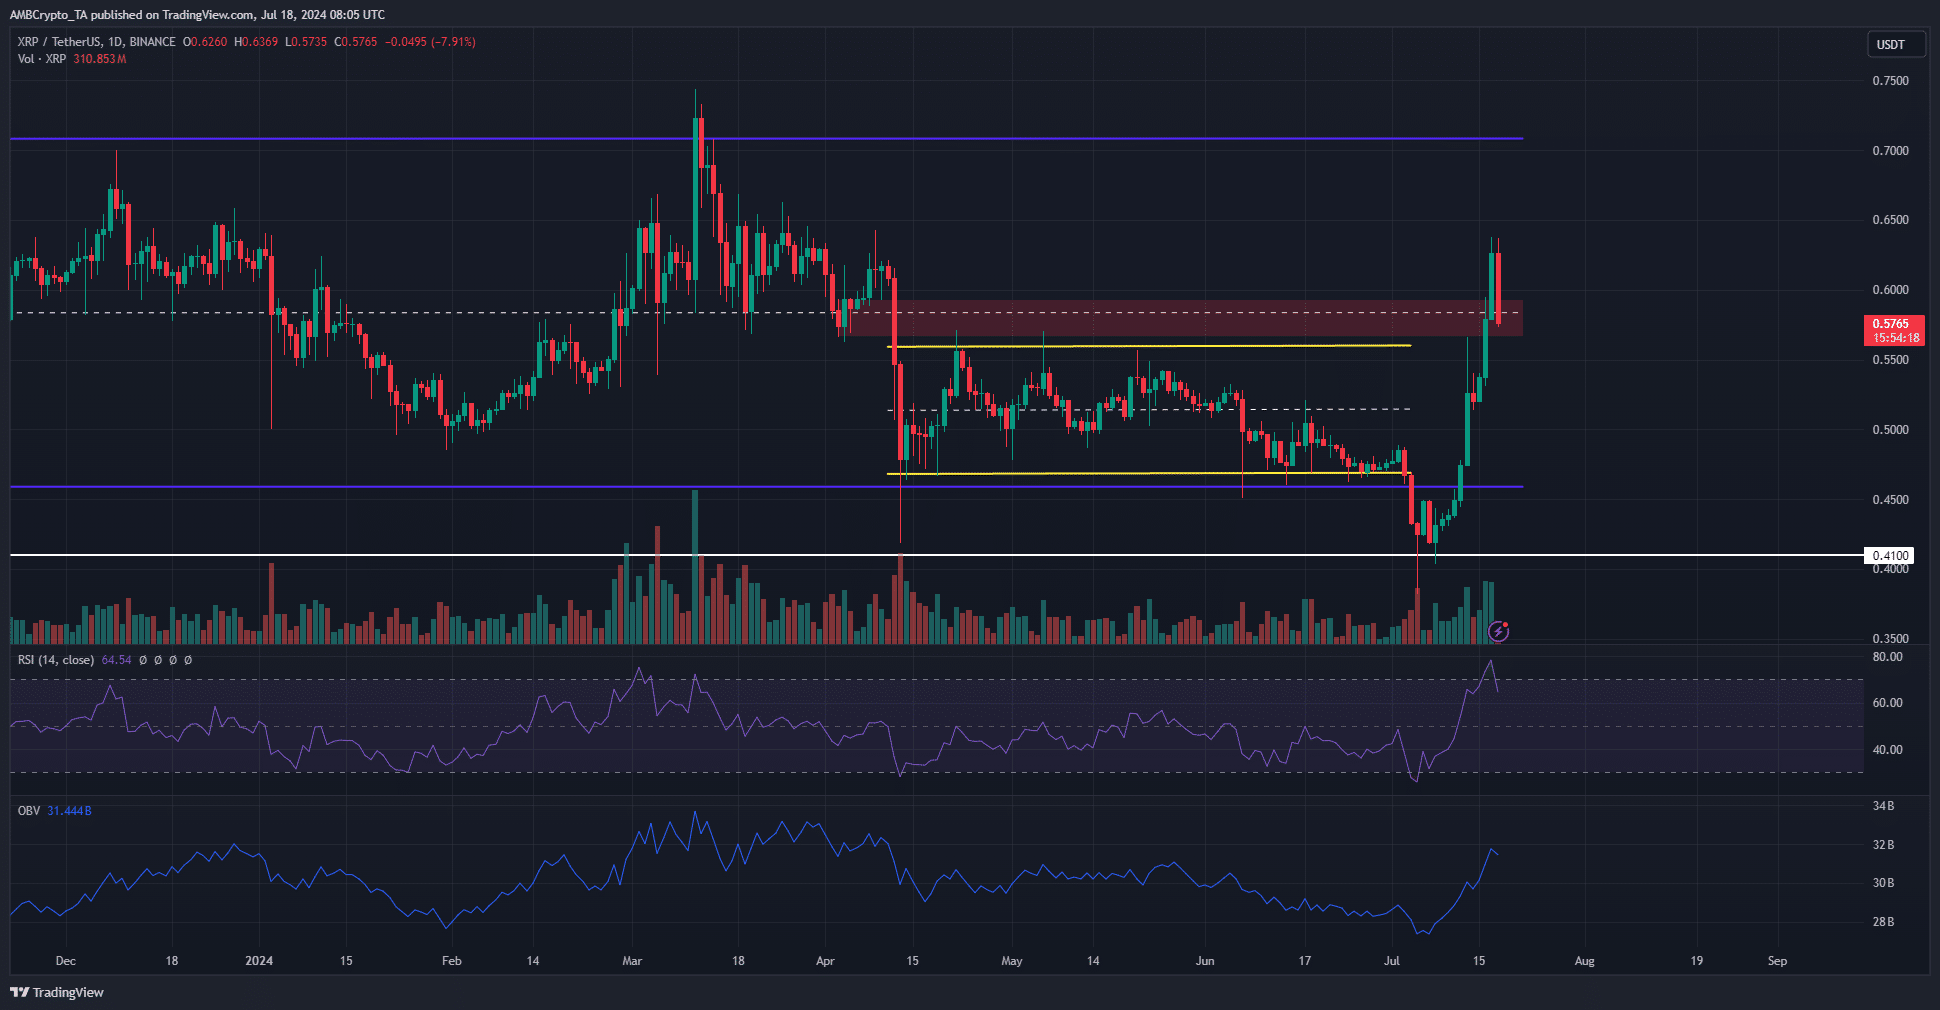Click the Feb label on time axis
Screen dimensions: 1940x1010
(x=452, y=961)
